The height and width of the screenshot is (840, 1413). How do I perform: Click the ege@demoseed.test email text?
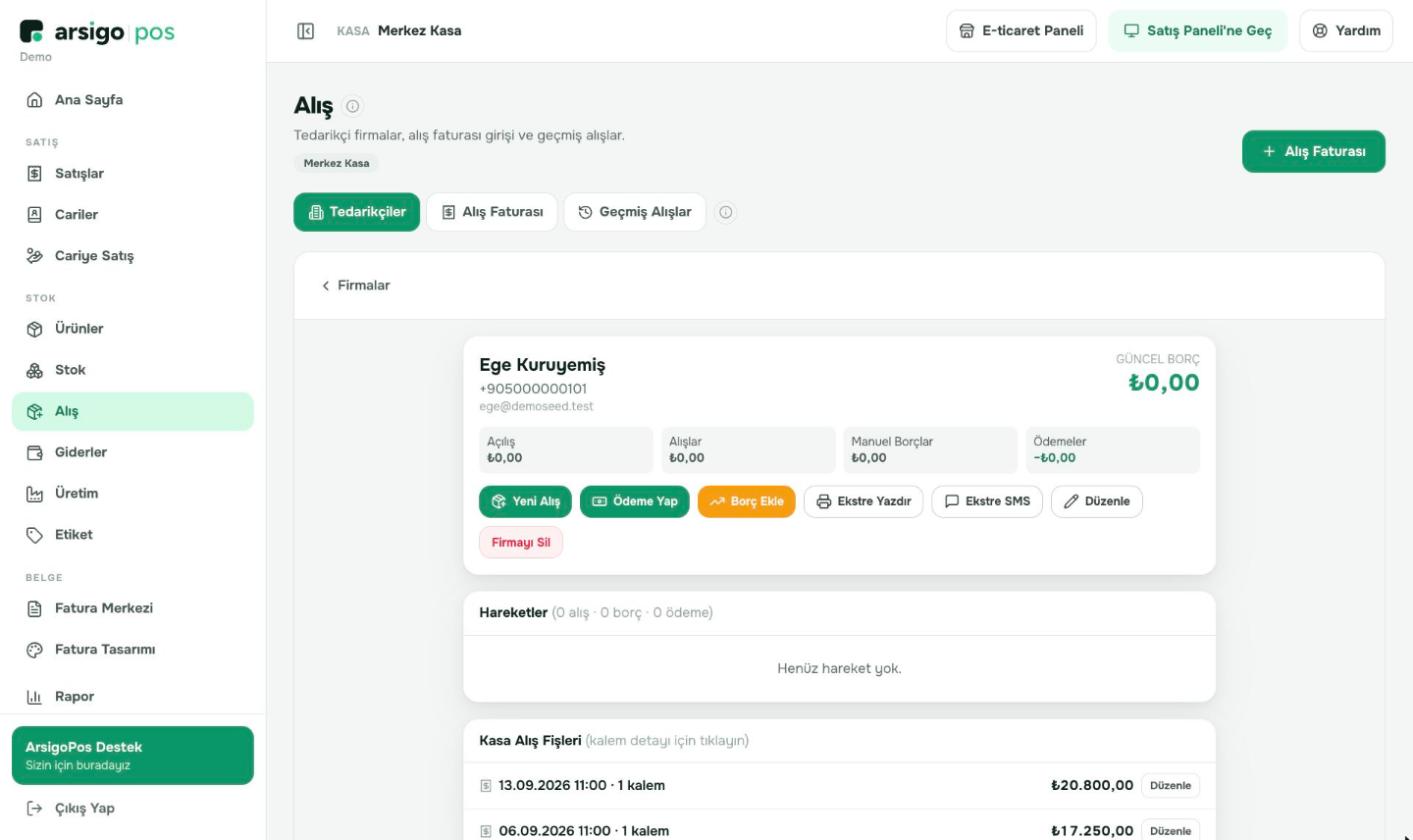pos(536,407)
